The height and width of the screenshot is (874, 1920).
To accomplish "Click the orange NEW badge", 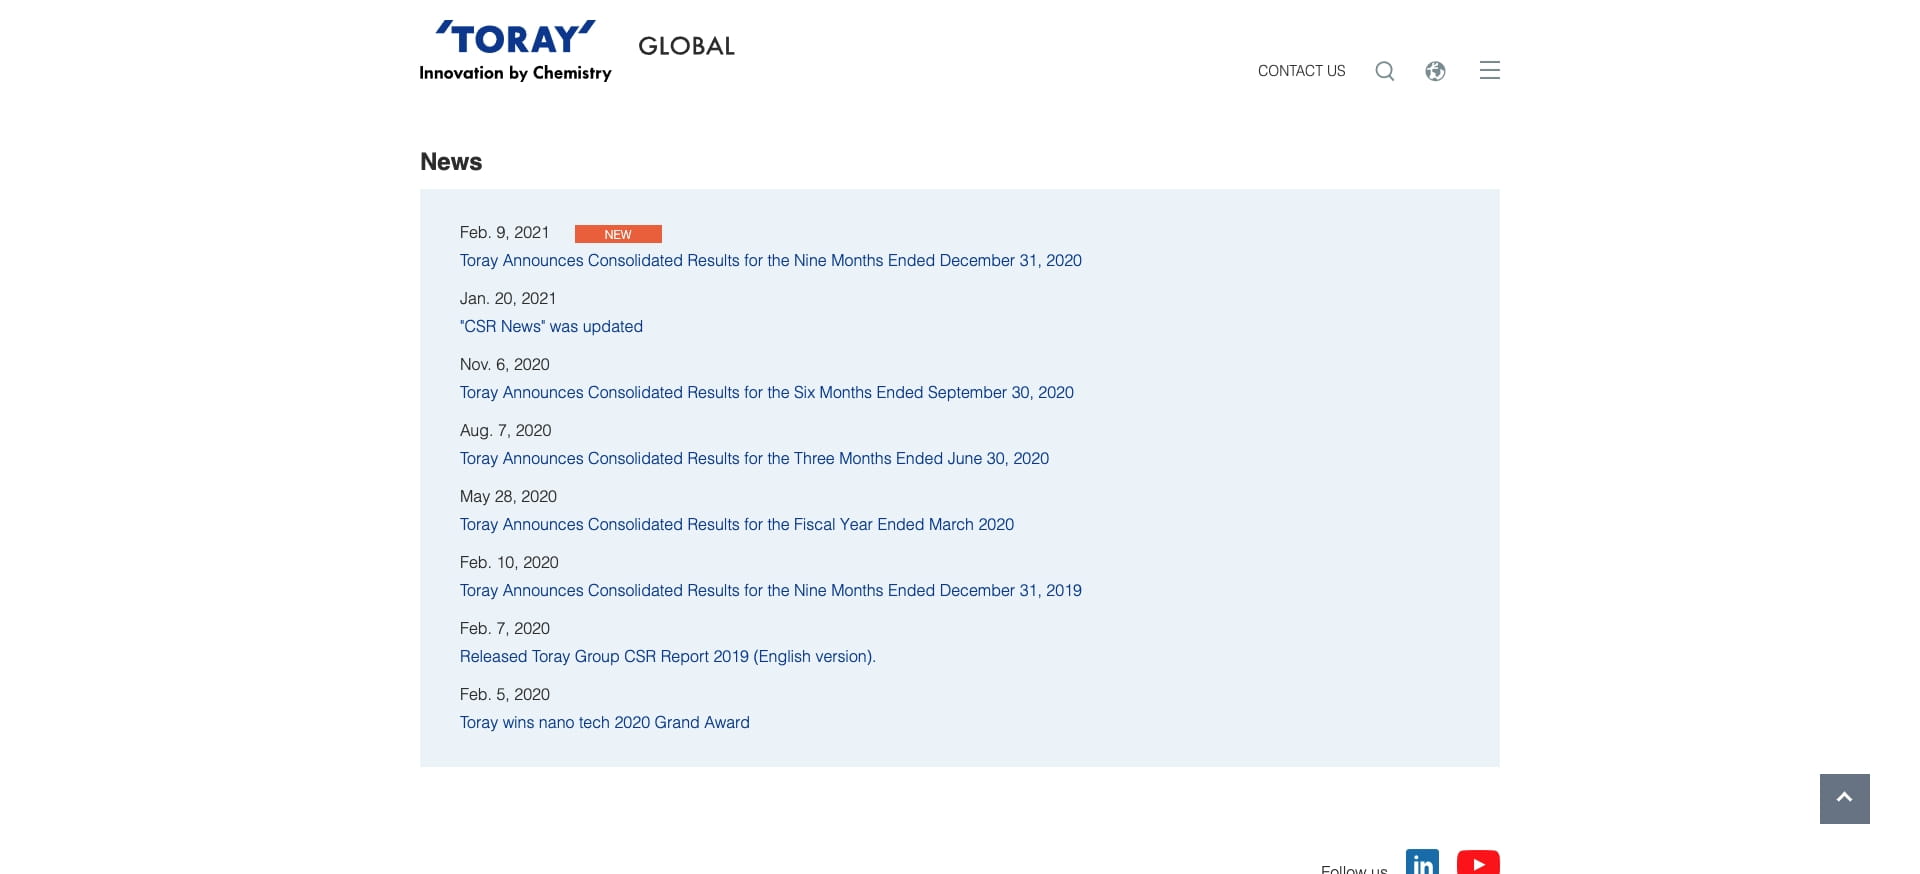I will coord(618,234).
